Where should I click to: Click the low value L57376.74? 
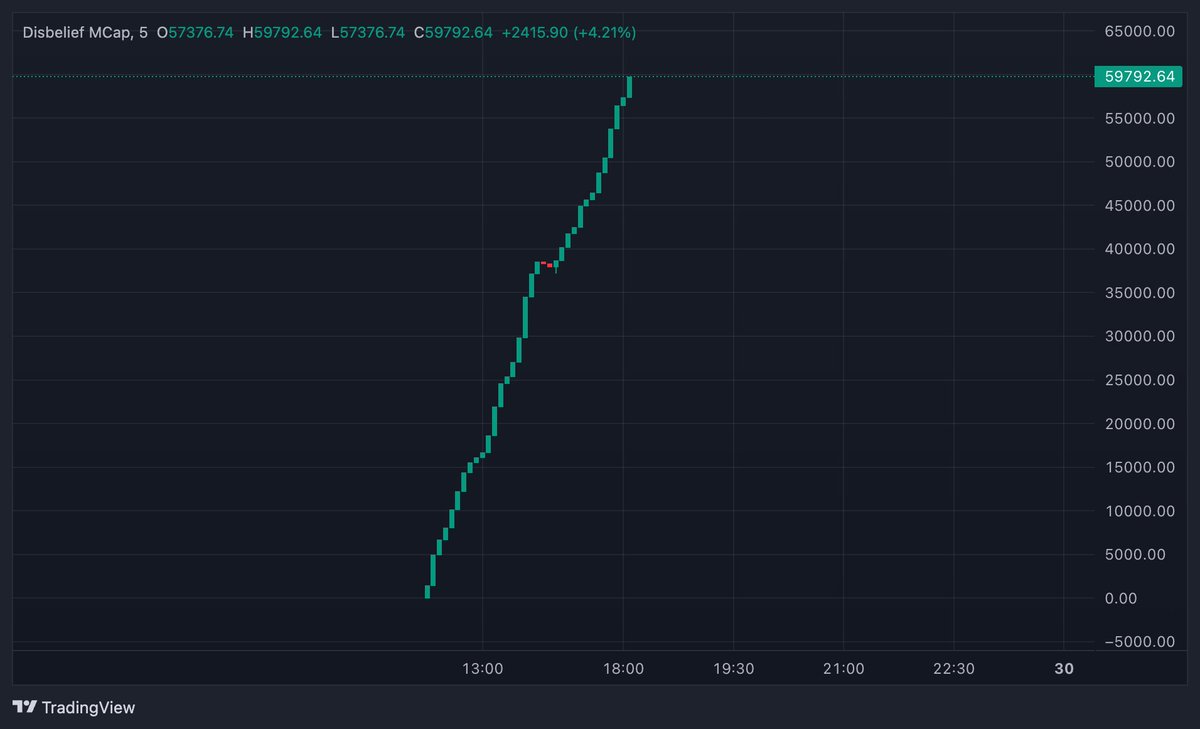pyautogui.click(x=368, y=33)
